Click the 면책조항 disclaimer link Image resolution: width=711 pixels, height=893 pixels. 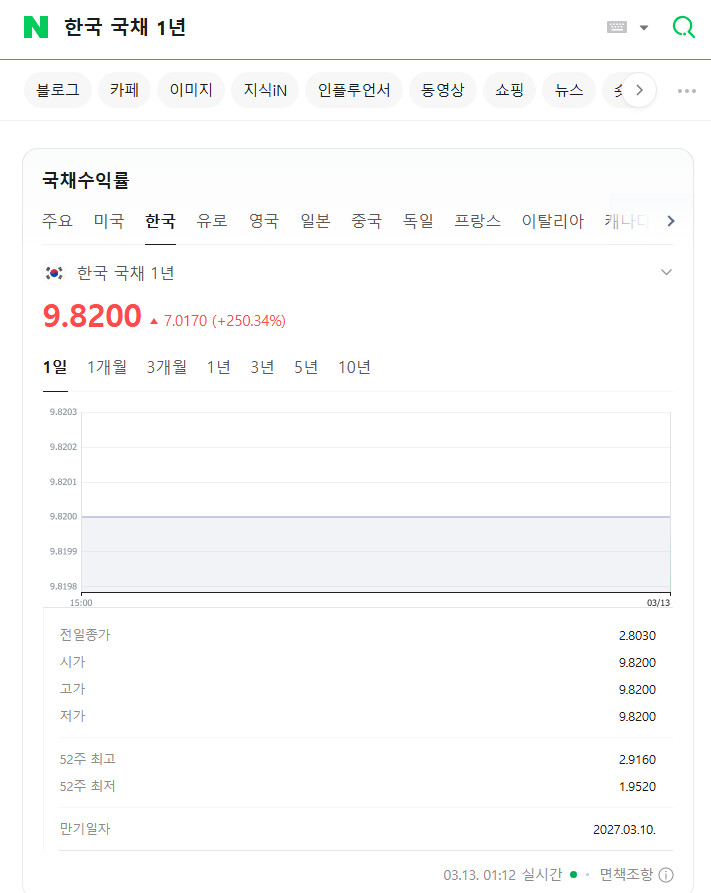tap(626, 875)
